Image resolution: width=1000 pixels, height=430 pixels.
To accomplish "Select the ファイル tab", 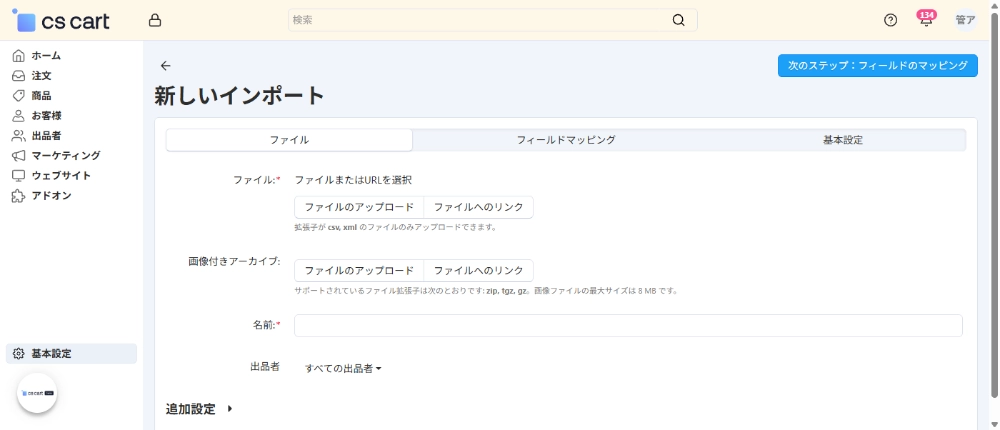I will coord(289,140).
